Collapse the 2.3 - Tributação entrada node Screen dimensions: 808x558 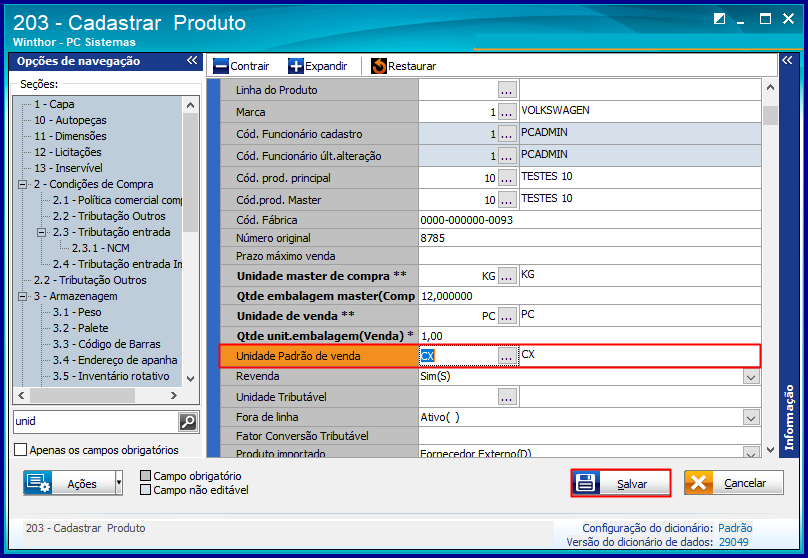[x=41, y=232]
